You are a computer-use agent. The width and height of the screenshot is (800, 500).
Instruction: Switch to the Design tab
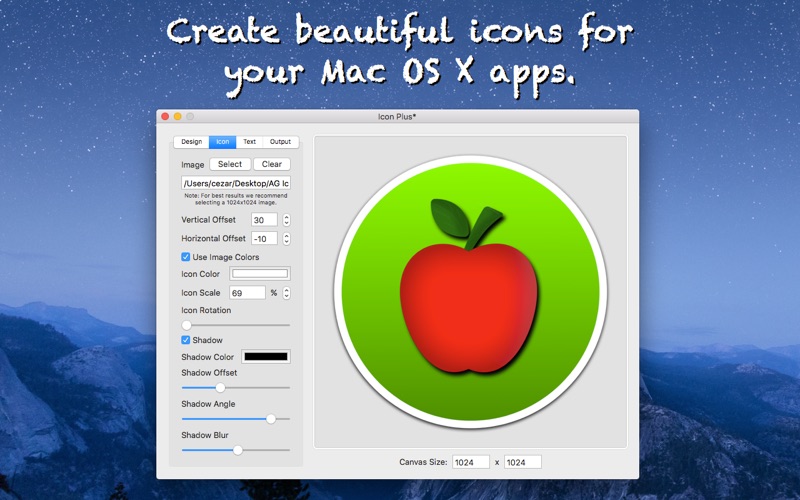tap(191, 142)
